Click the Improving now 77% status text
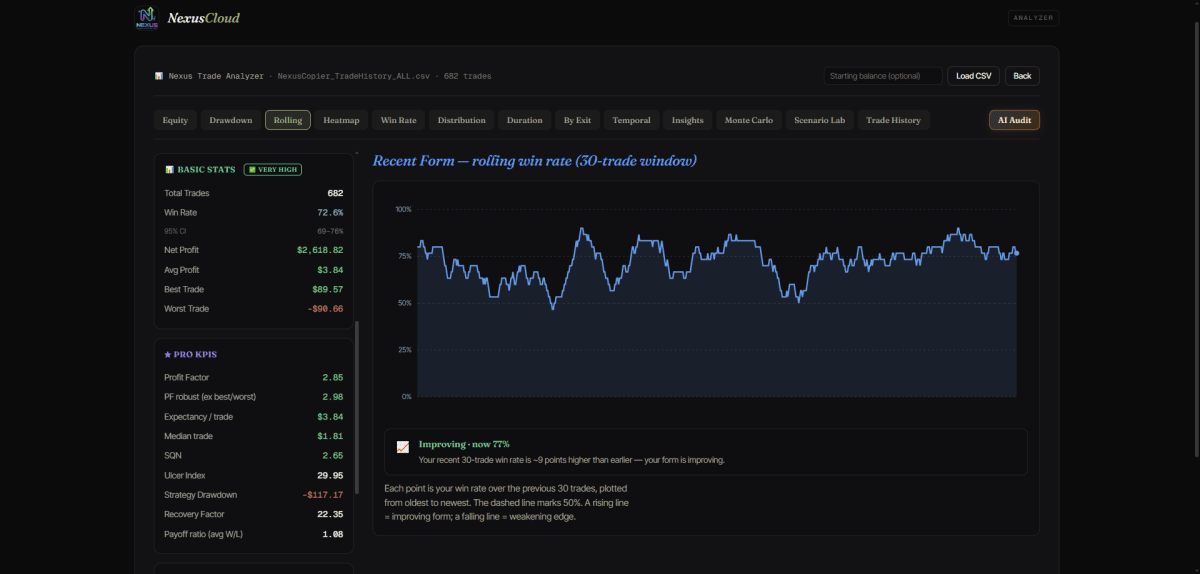 (x=464, y=444)
